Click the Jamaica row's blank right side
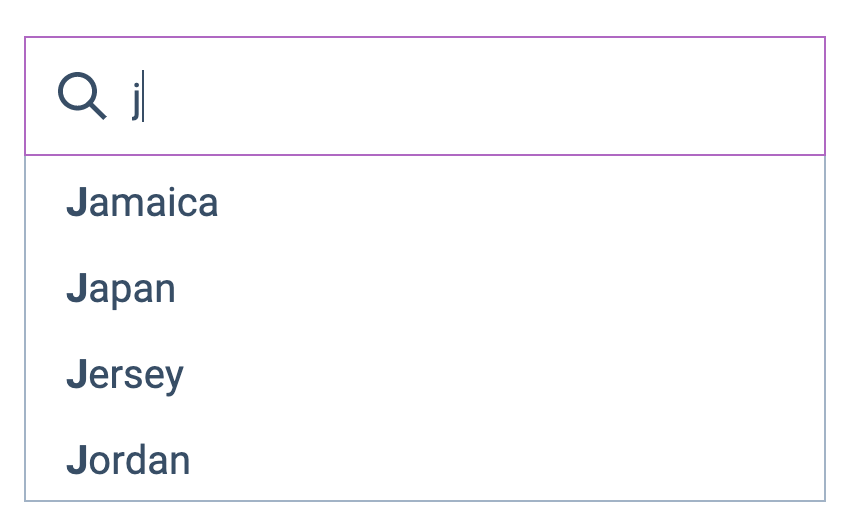The height and width of the screenshot is (526, 844). point(600,203)
